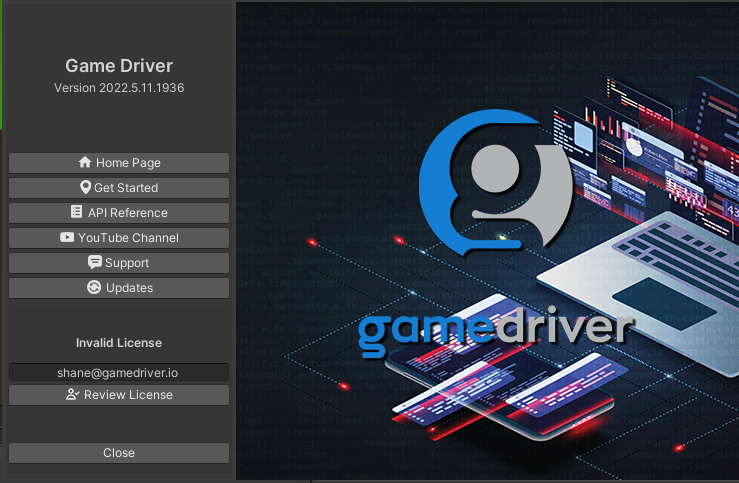Visit the YouTube Channel button
Screen dimensions: 739x483
(x=119, y=238)
